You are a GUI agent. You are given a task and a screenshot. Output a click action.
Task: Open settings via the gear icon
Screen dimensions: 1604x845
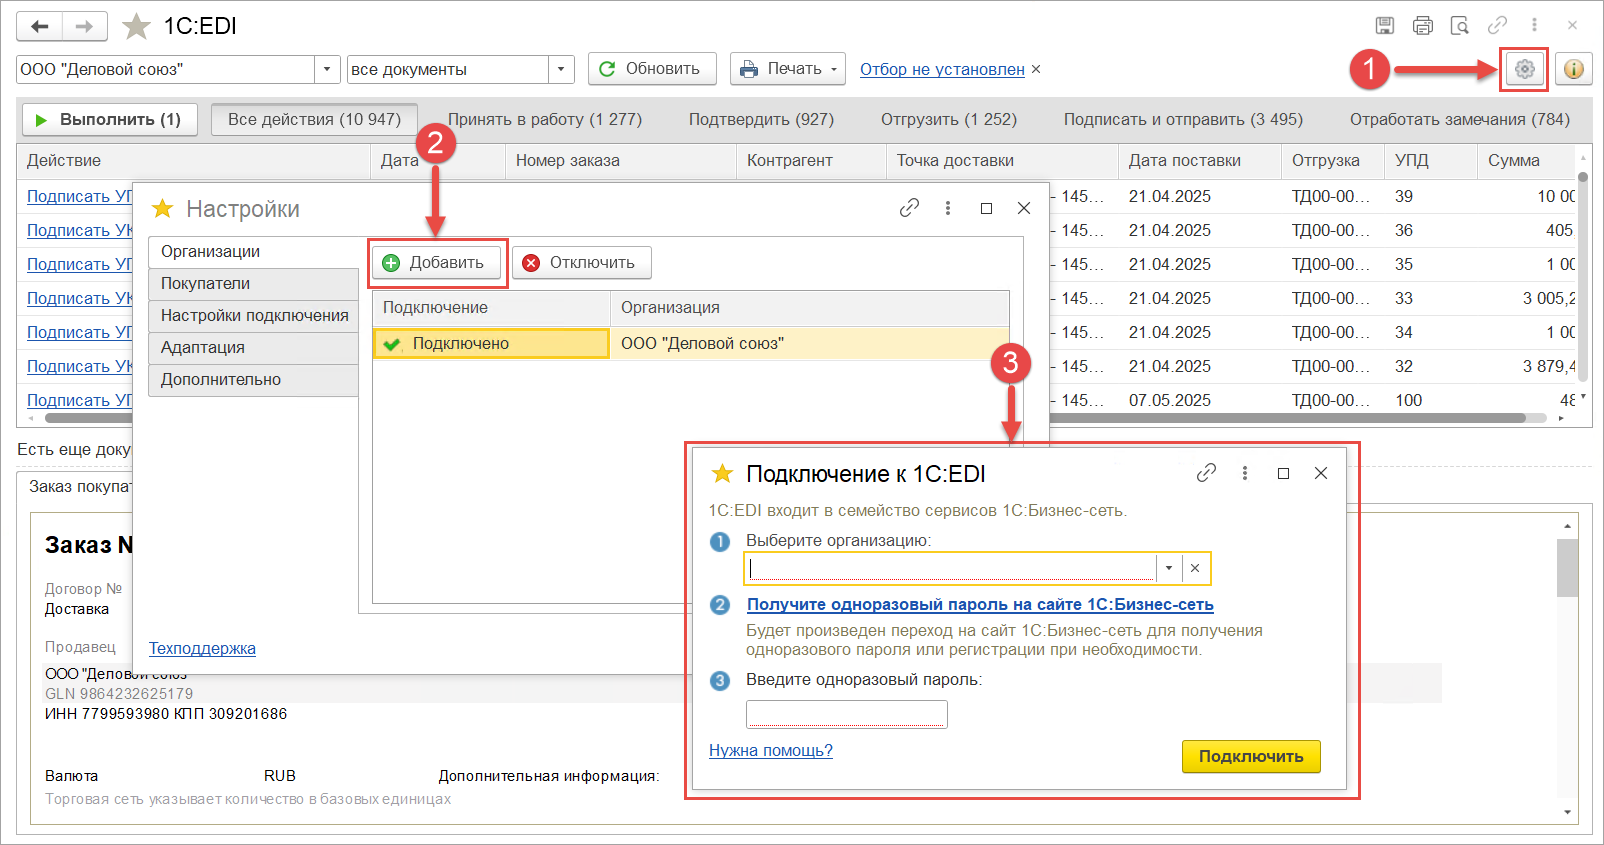tap(1524, 69)
